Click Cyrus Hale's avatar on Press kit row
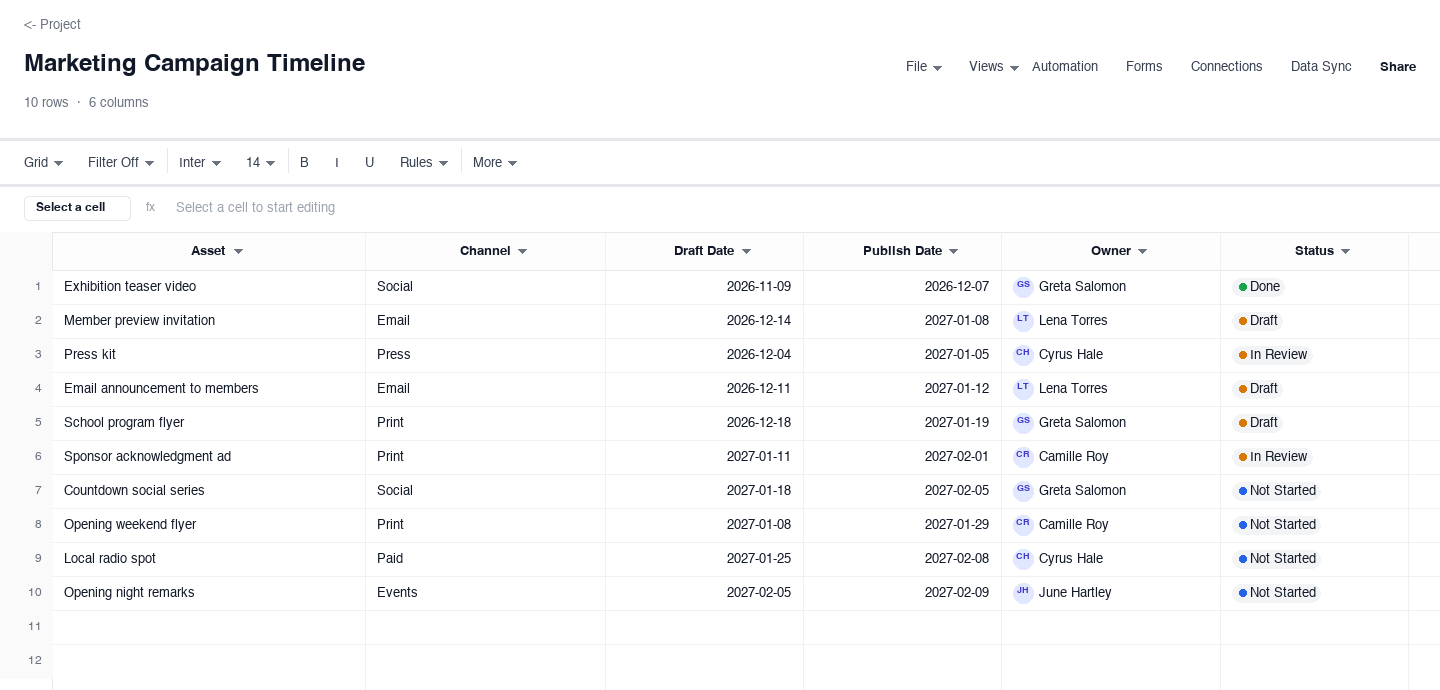Viewport: 1440px width, 690px height. point(1023,354)
